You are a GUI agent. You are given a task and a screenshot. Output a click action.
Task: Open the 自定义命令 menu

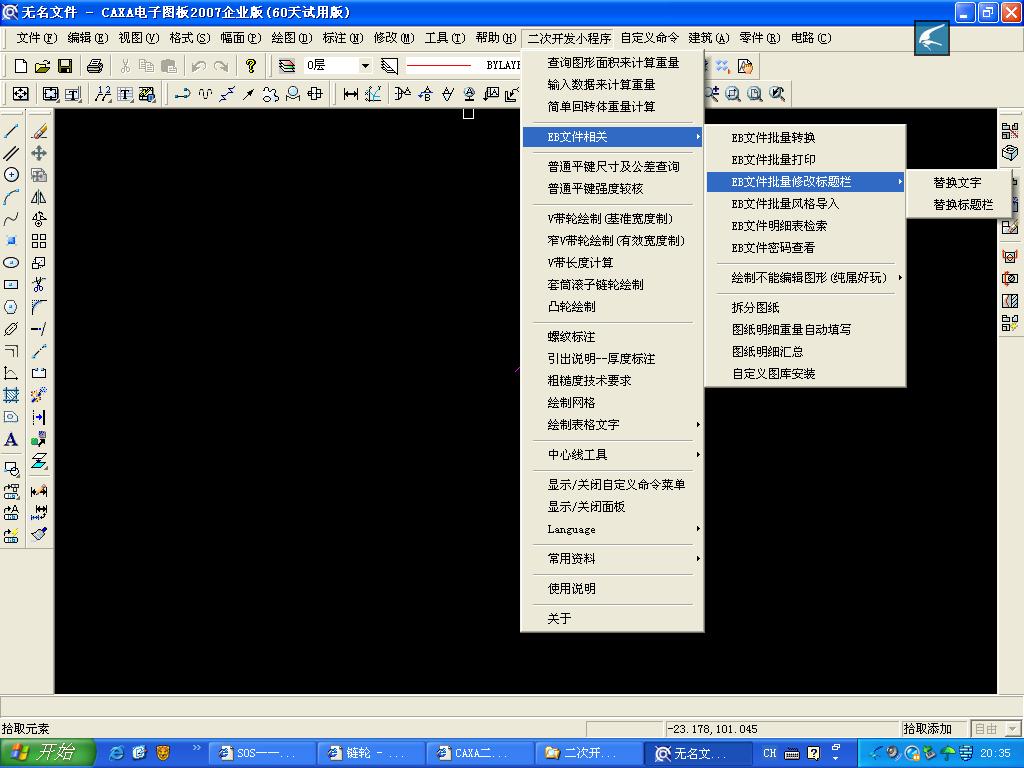[x=649, y=38]
